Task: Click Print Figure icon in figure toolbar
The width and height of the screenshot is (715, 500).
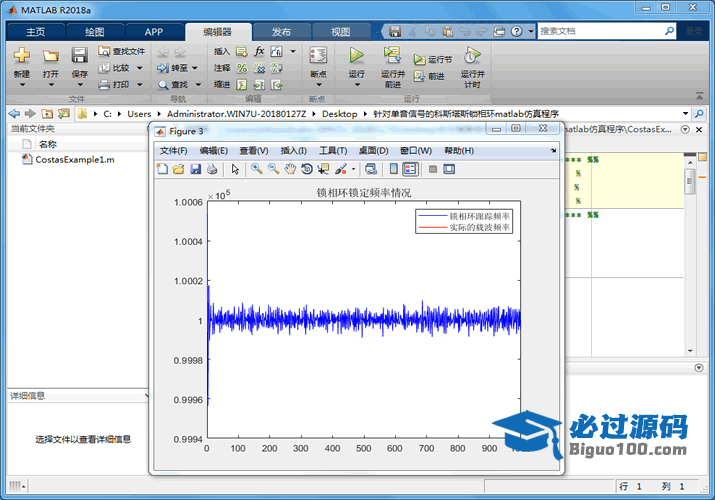Action: coord(212,169)
